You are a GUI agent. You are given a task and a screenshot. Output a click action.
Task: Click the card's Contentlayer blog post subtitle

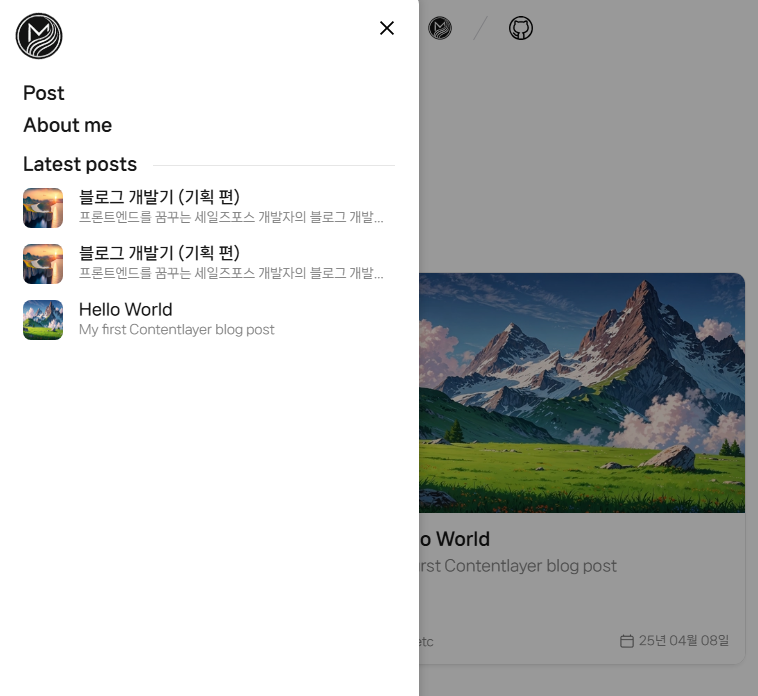point(518,566)
